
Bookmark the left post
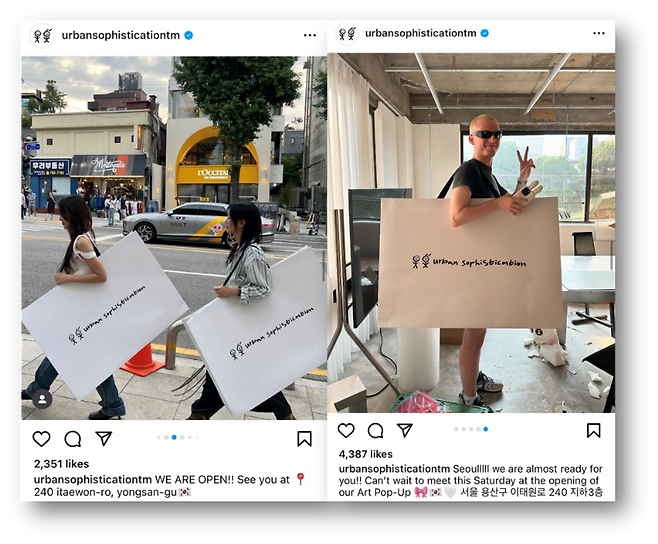304,439
